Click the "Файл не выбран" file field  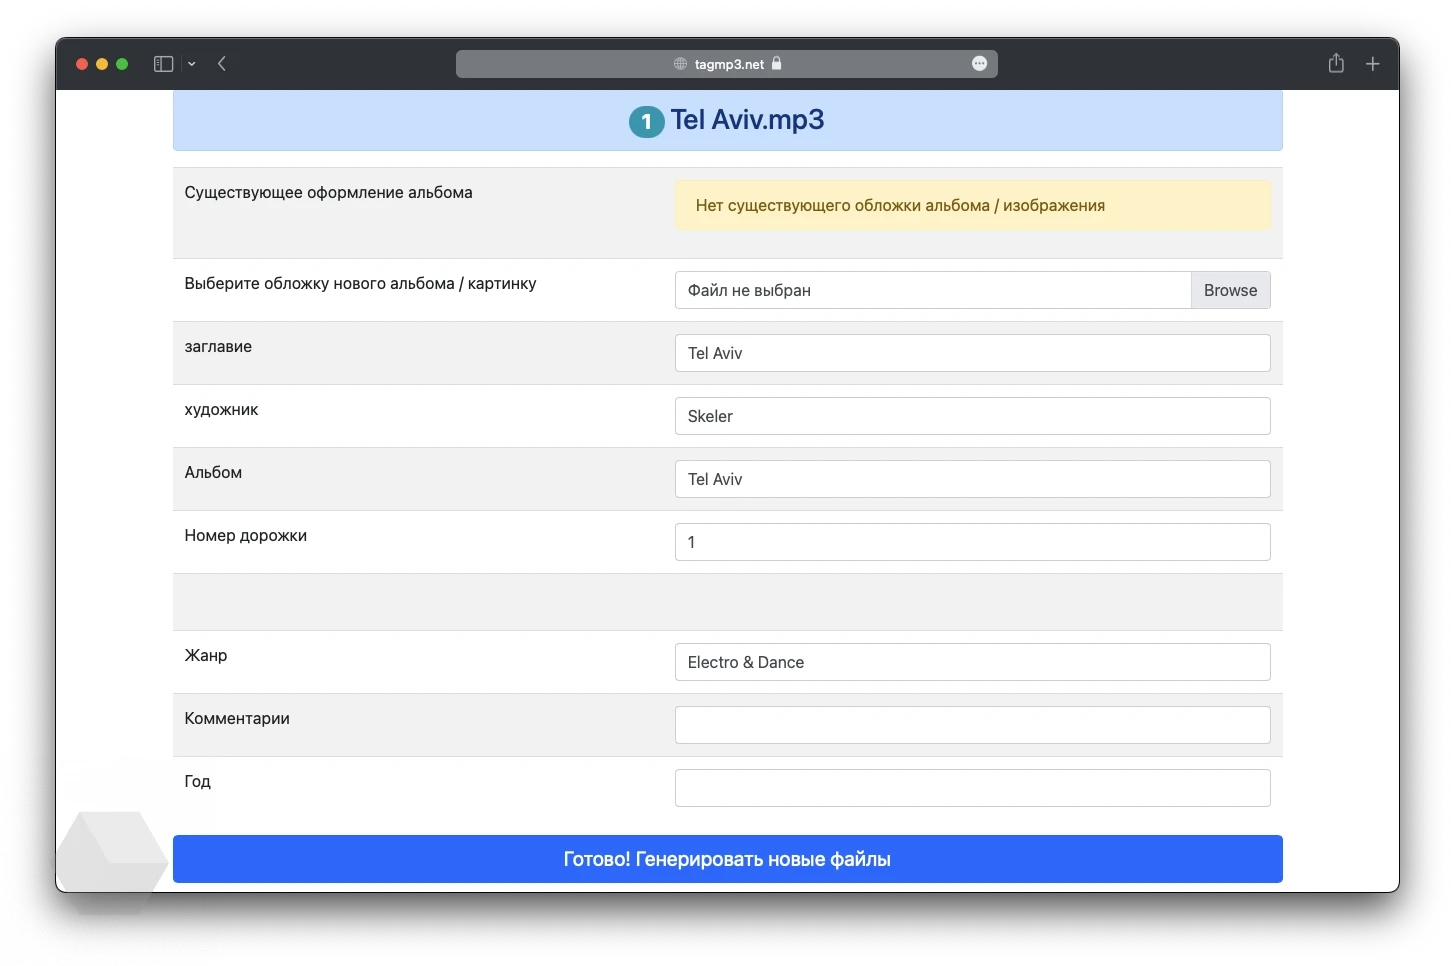pos(933,290)
